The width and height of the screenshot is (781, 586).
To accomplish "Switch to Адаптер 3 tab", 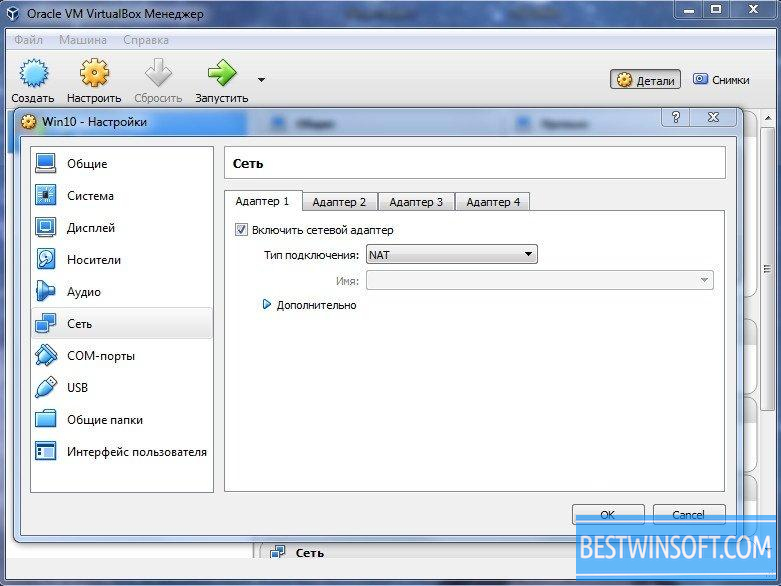I will [x=416, y=202].
